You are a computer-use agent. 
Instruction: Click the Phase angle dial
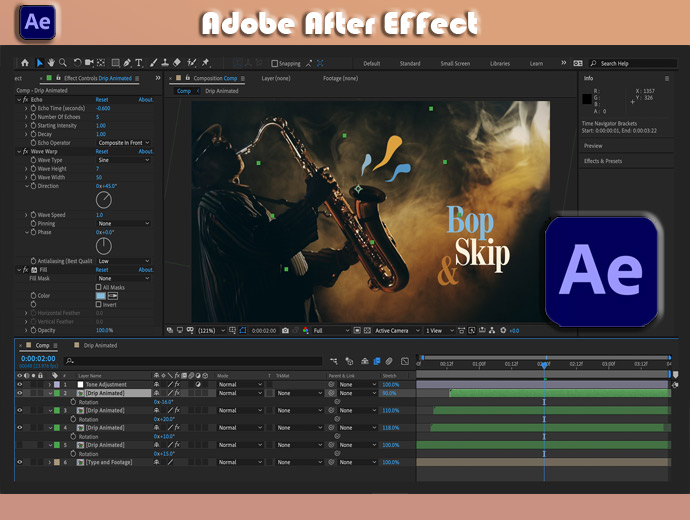104,246
